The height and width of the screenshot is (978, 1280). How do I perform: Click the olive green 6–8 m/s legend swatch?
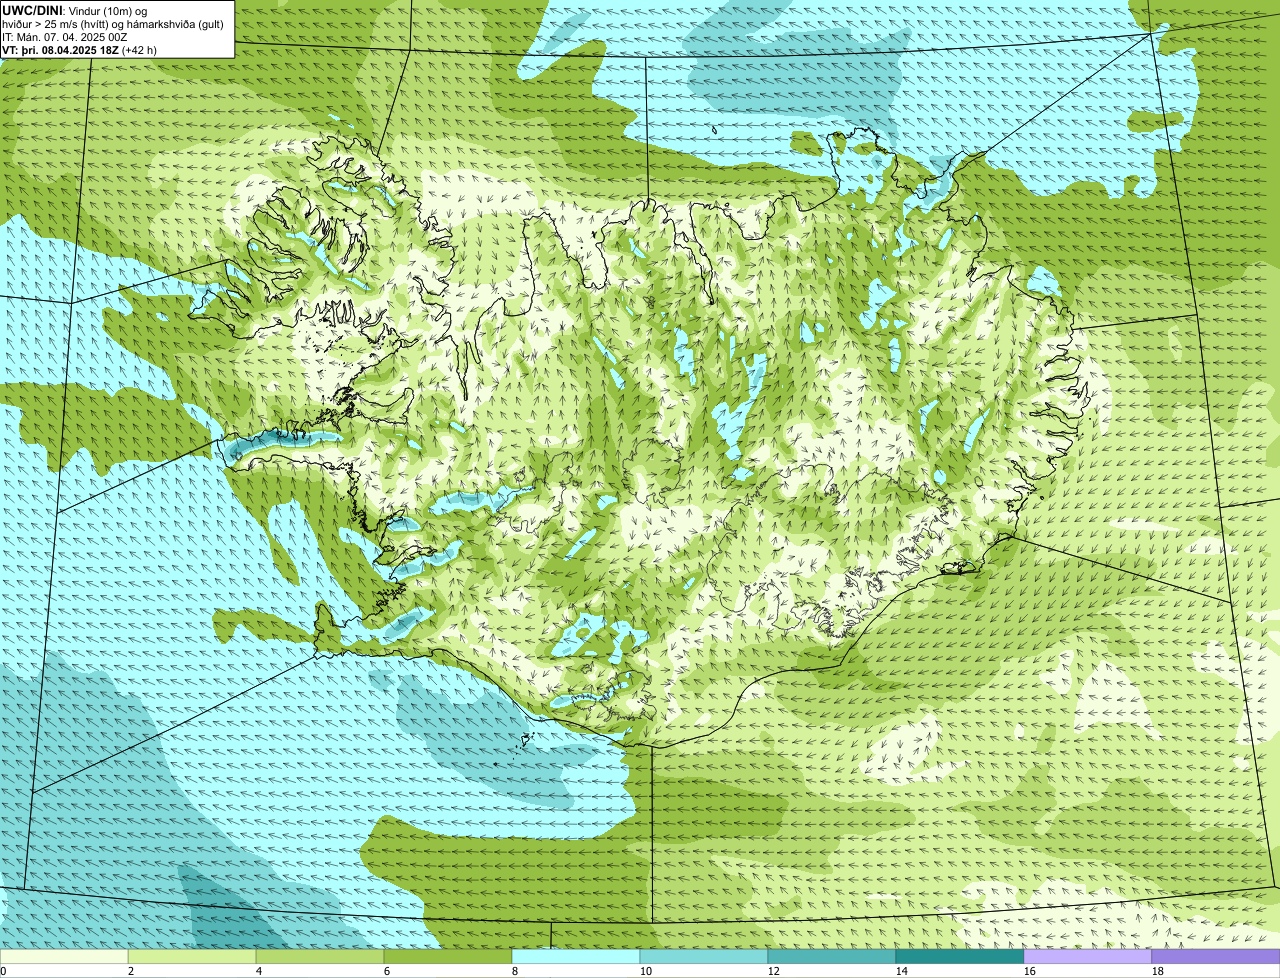[448, 957]
